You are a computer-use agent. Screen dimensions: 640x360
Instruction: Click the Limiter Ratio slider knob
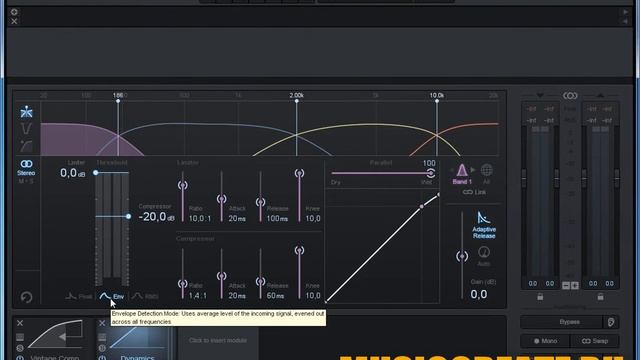(182, 185)
